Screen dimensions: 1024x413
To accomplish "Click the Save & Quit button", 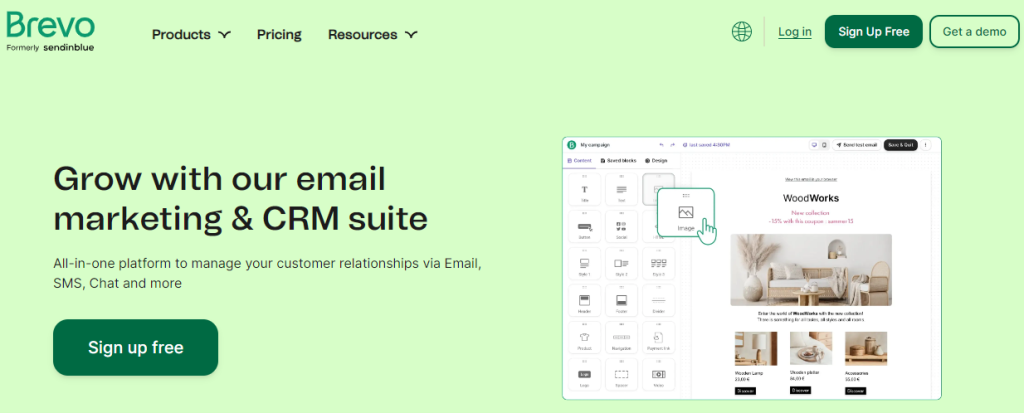I will point(901,145).
